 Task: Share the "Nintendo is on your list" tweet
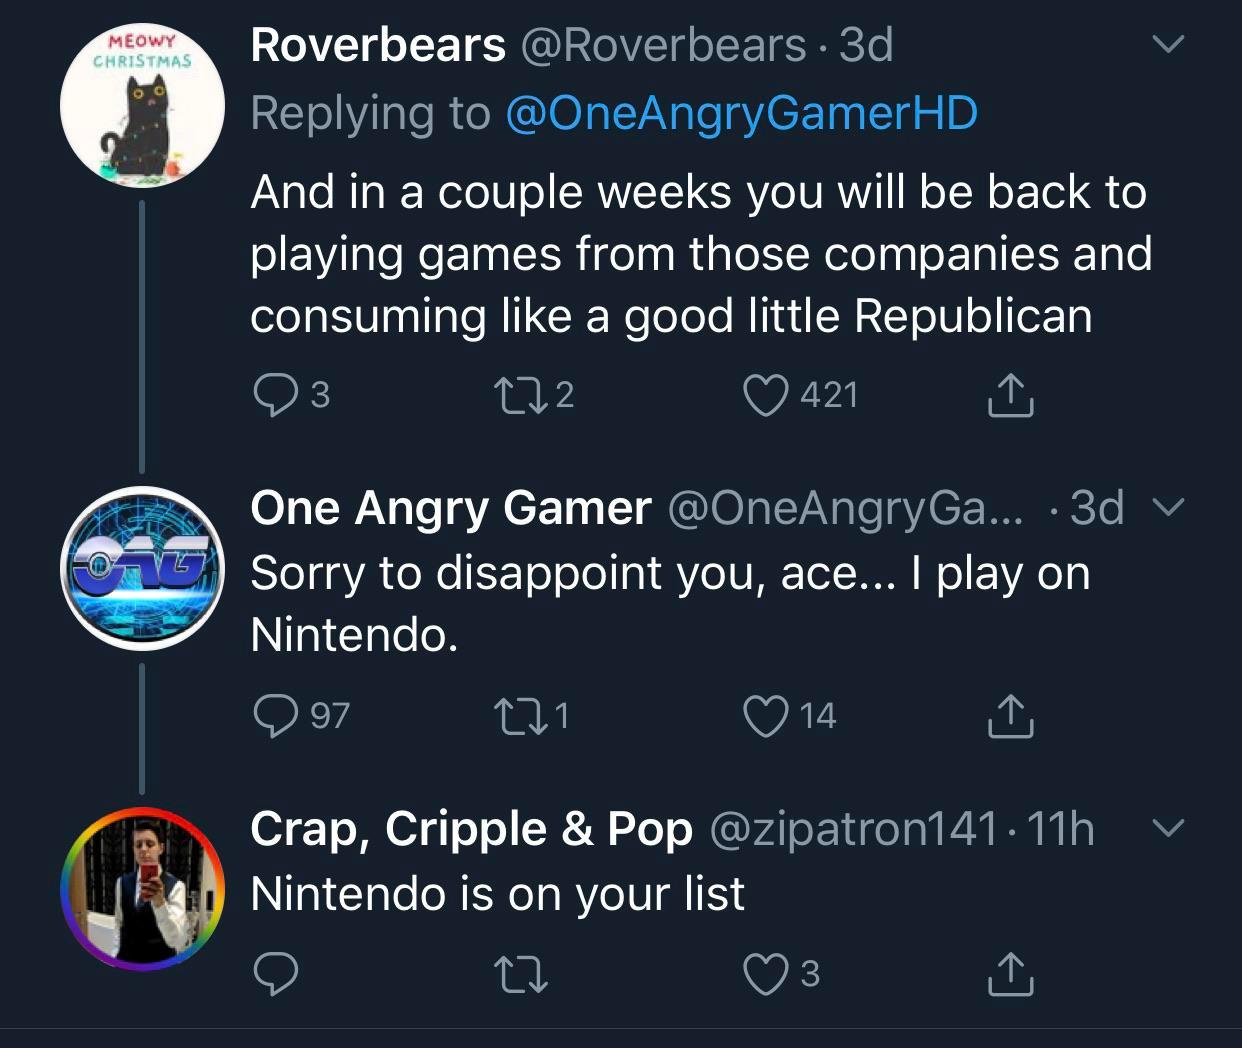1010,973
